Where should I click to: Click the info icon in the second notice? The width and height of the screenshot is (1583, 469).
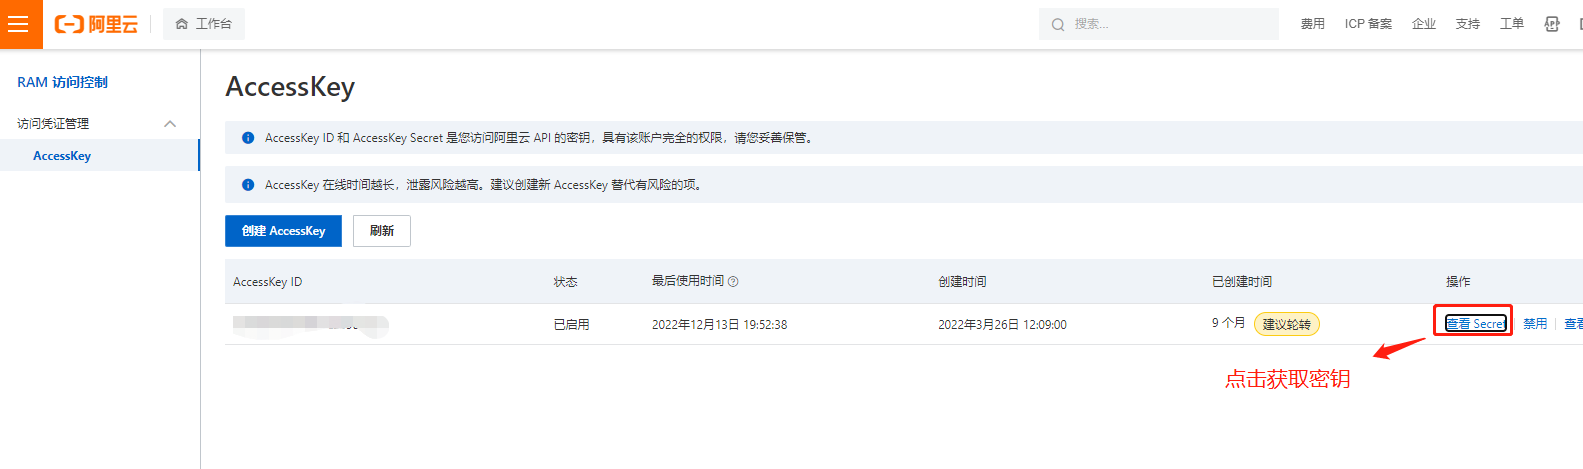pos(248,185)
